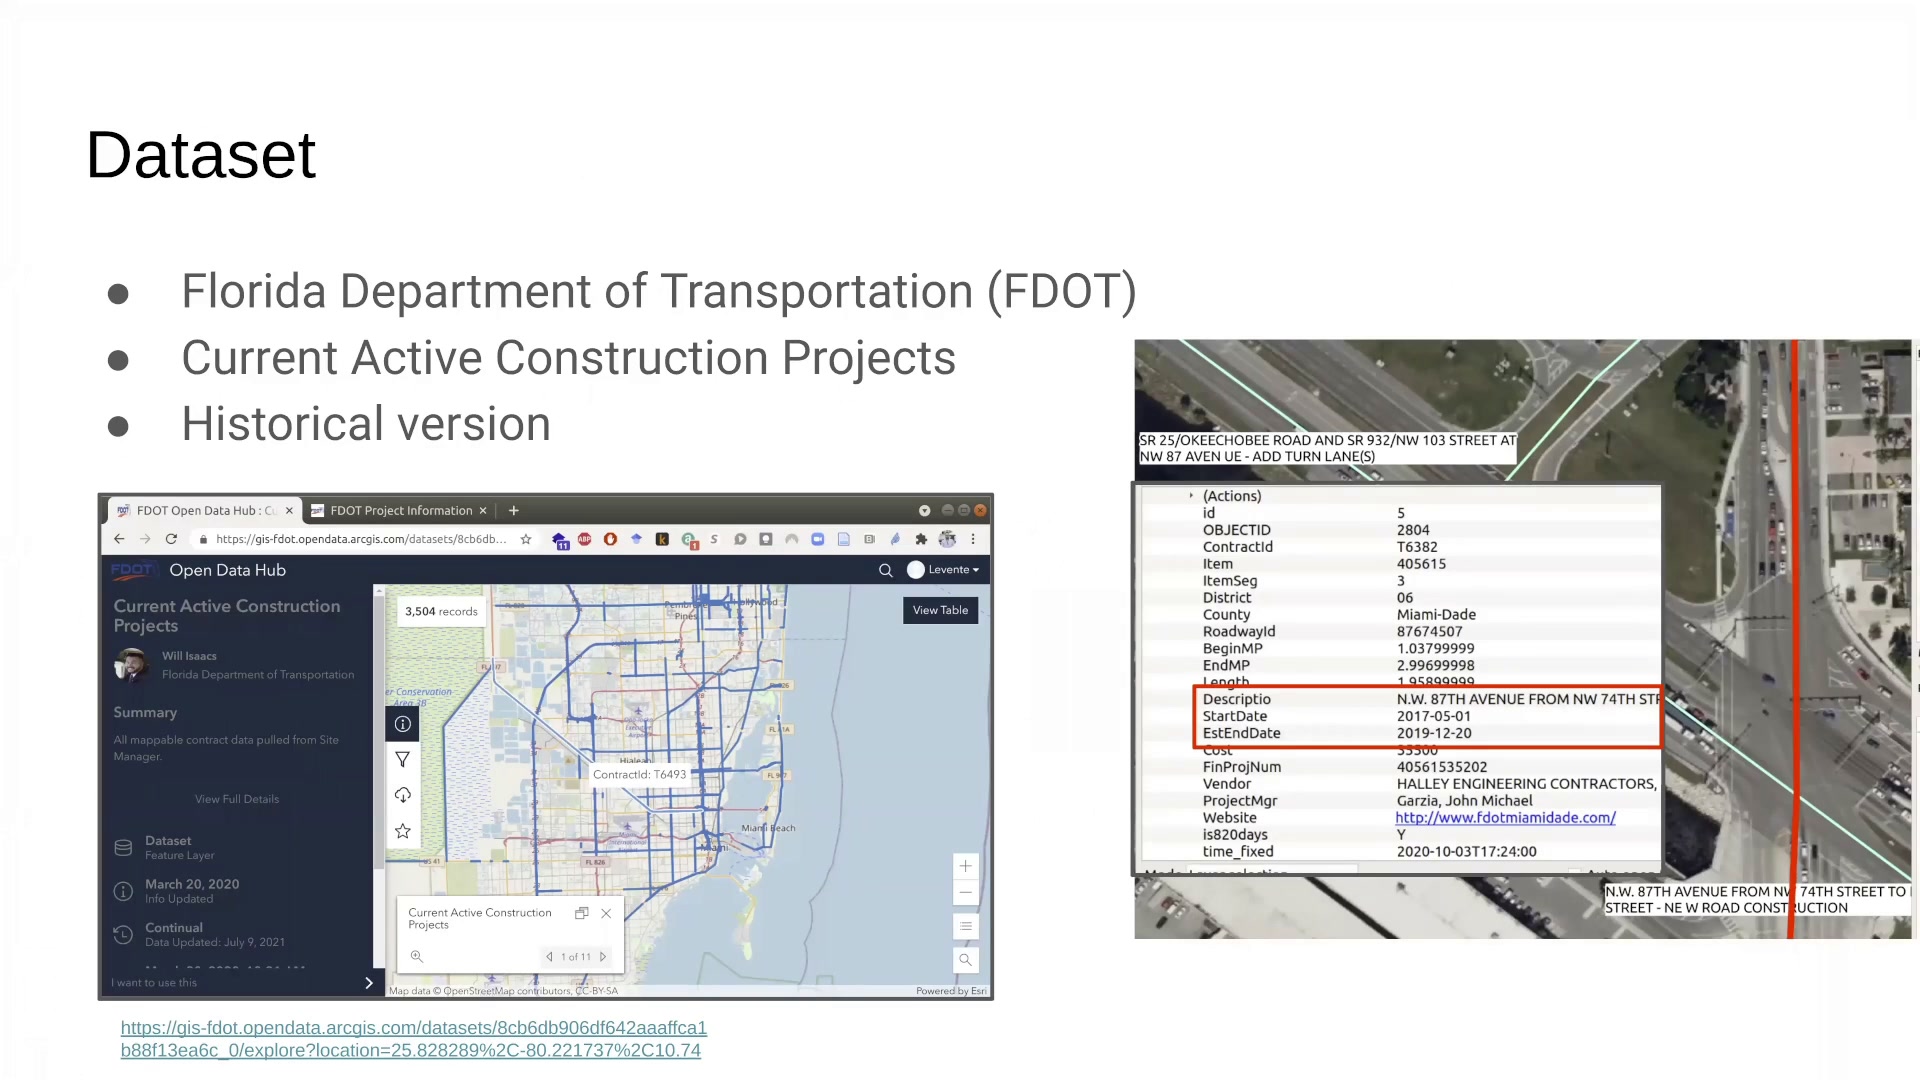Search the Open Data Hub site

click(885, 570)
